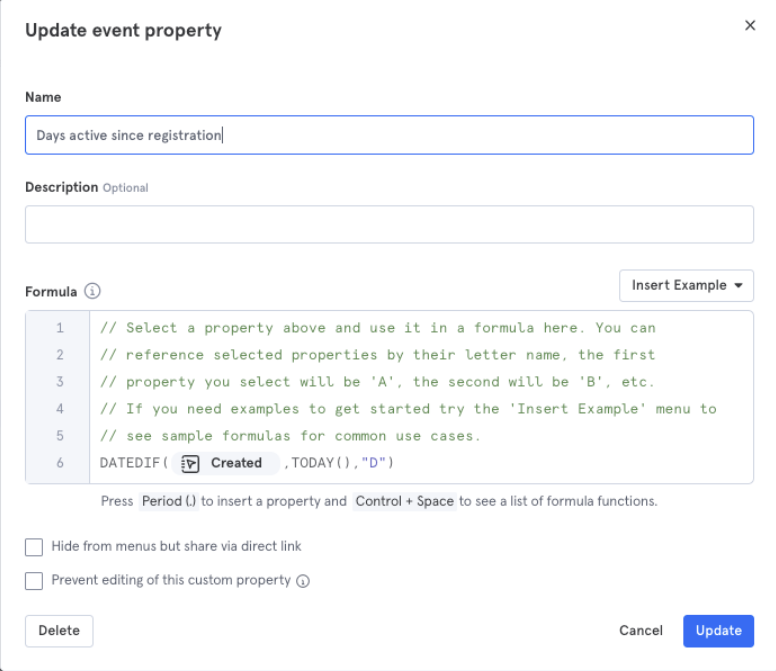Click the event icon in the Created chip
The image size is (776, 671).
tap(190, 464)
